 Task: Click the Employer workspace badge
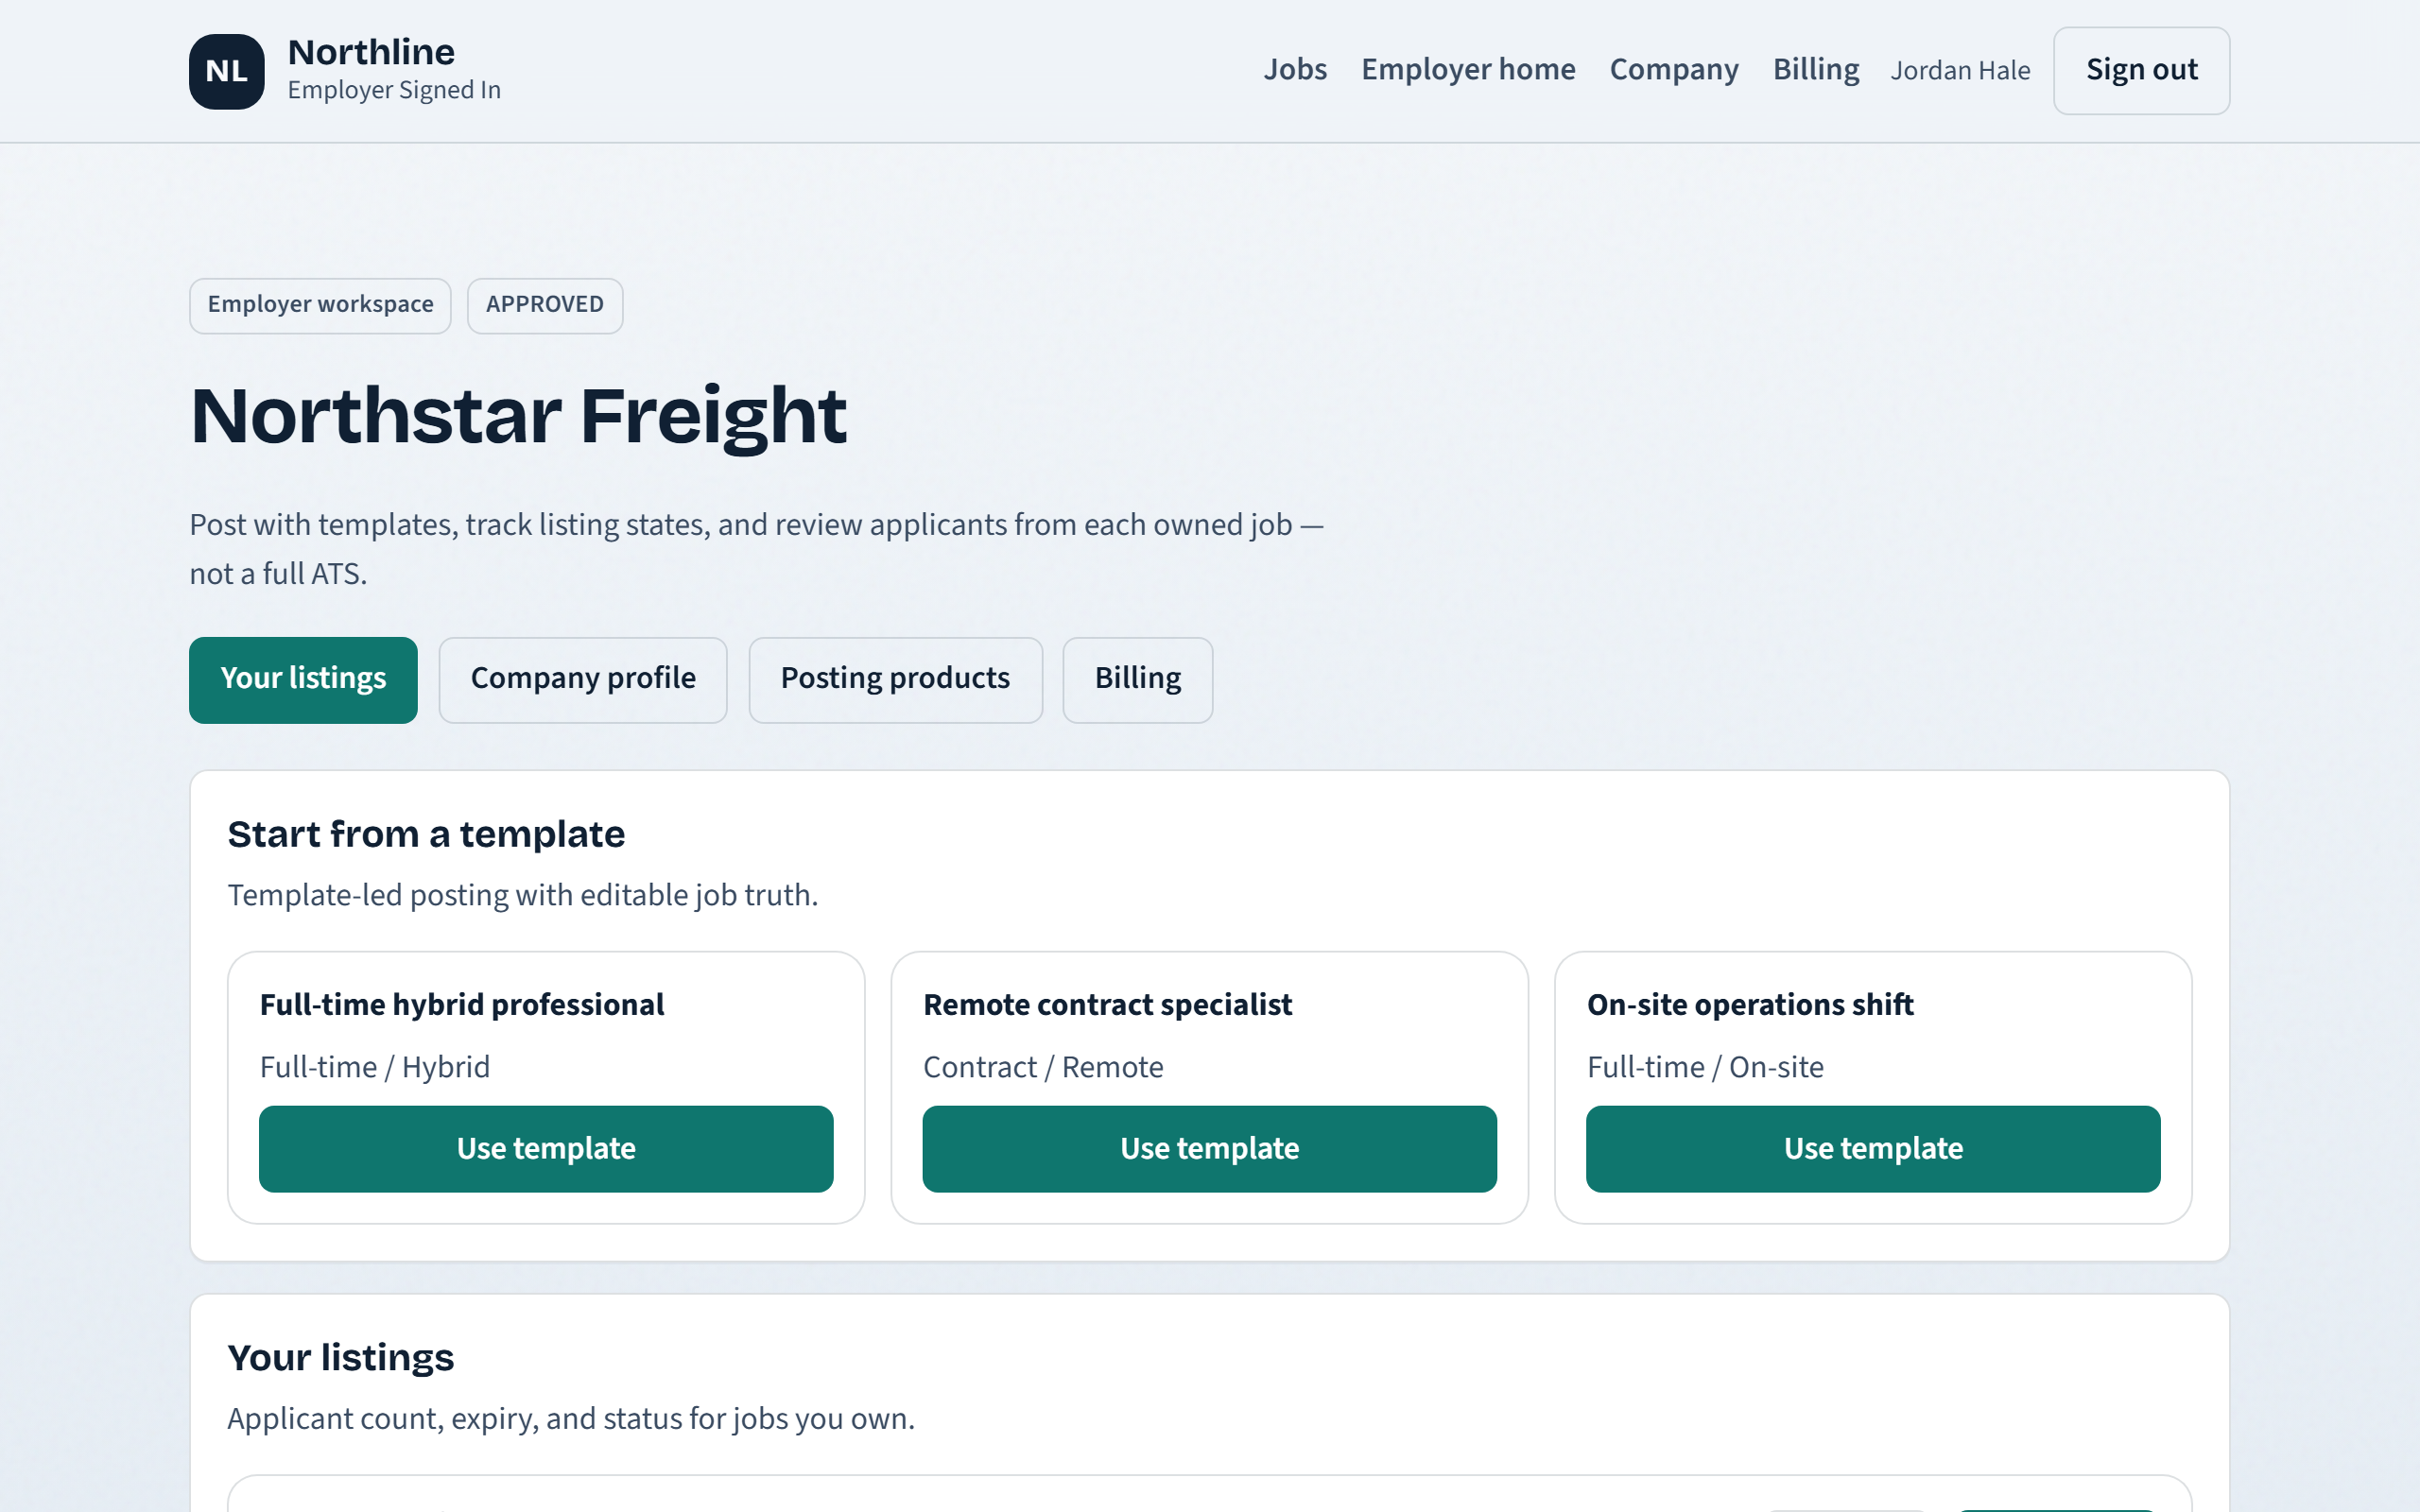pyautogui.click(x=320, y=305)
